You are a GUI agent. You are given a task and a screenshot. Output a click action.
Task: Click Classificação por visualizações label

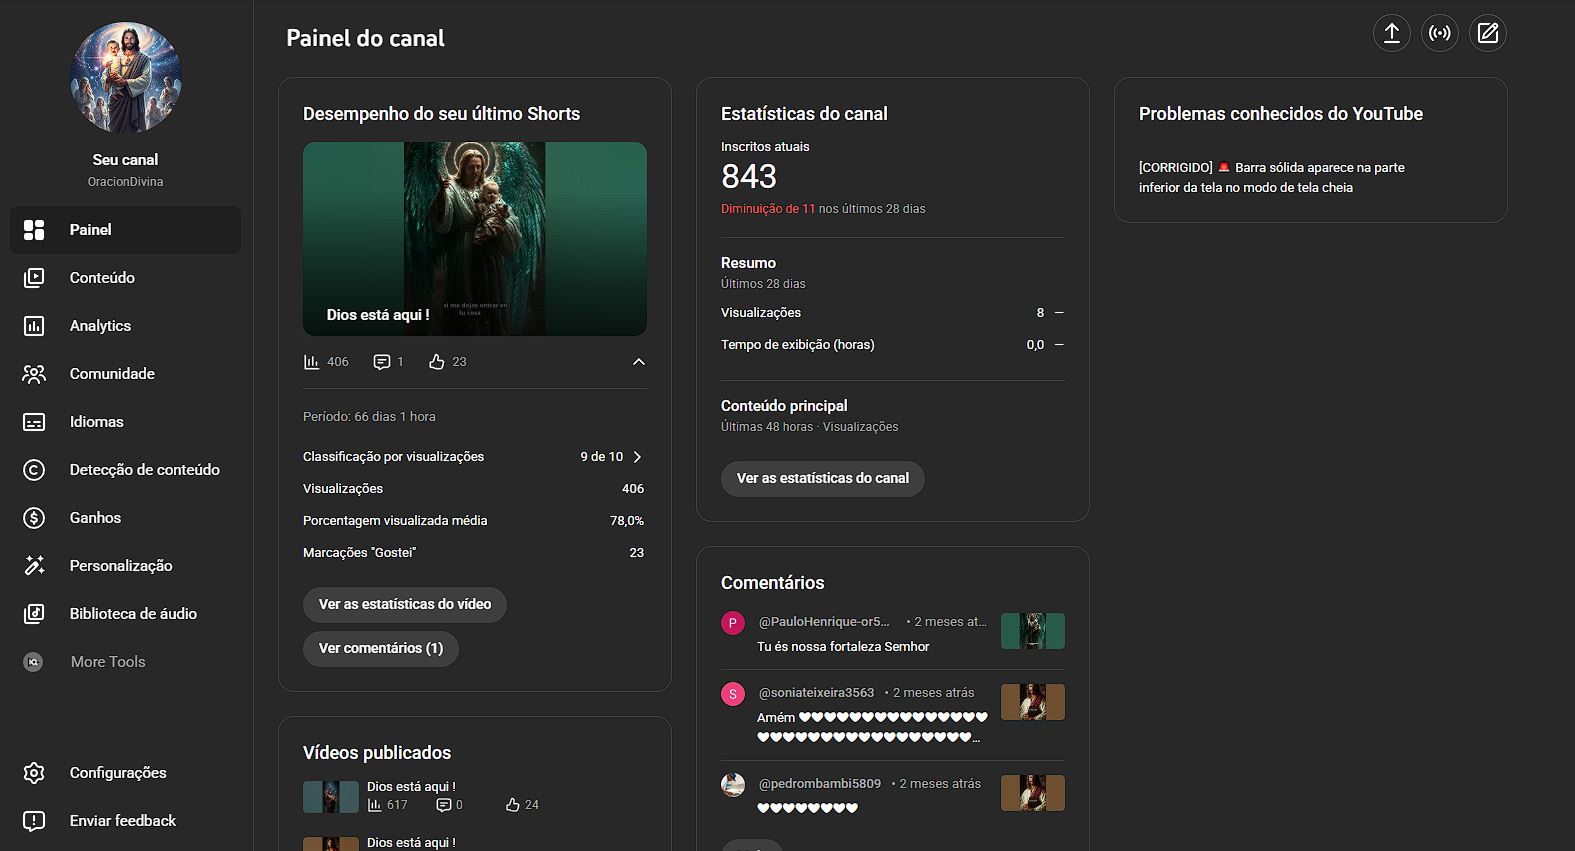(x=393, y=457)
